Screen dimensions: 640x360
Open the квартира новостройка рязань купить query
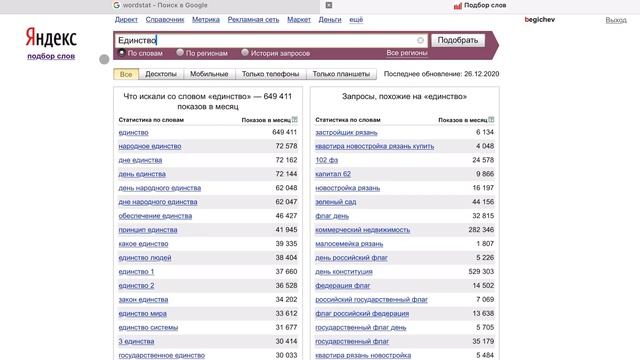click(x=375, y=146)
